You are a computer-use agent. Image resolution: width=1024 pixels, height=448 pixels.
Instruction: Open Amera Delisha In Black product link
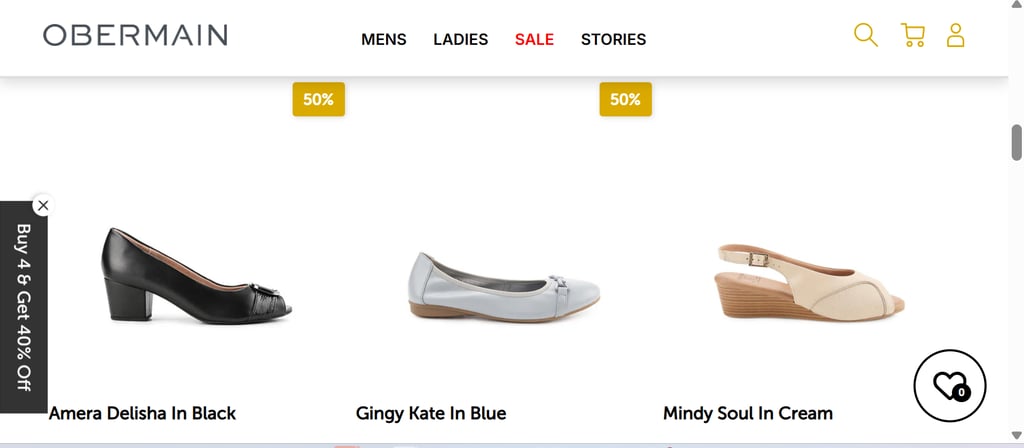pos(142,413)
